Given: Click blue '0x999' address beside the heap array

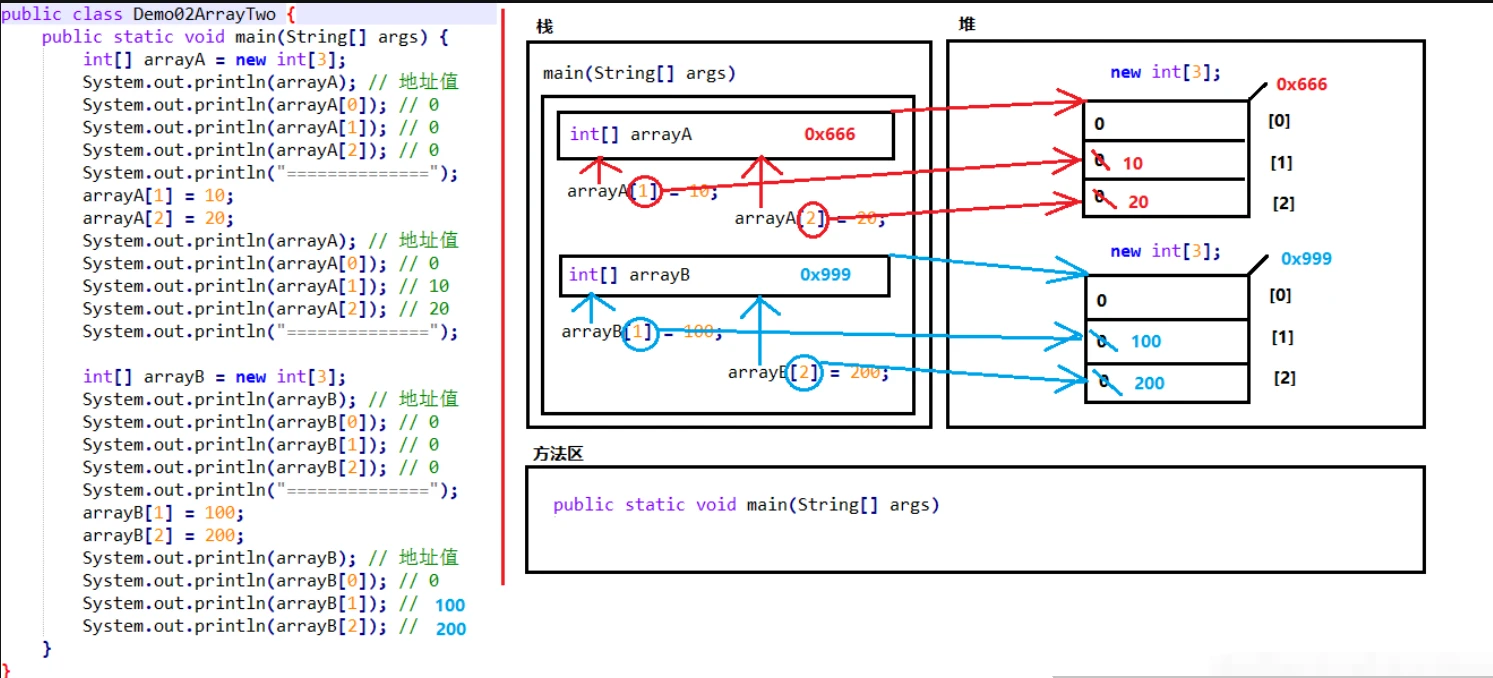Looking at the screenshot, I should tap(1306, 258).
